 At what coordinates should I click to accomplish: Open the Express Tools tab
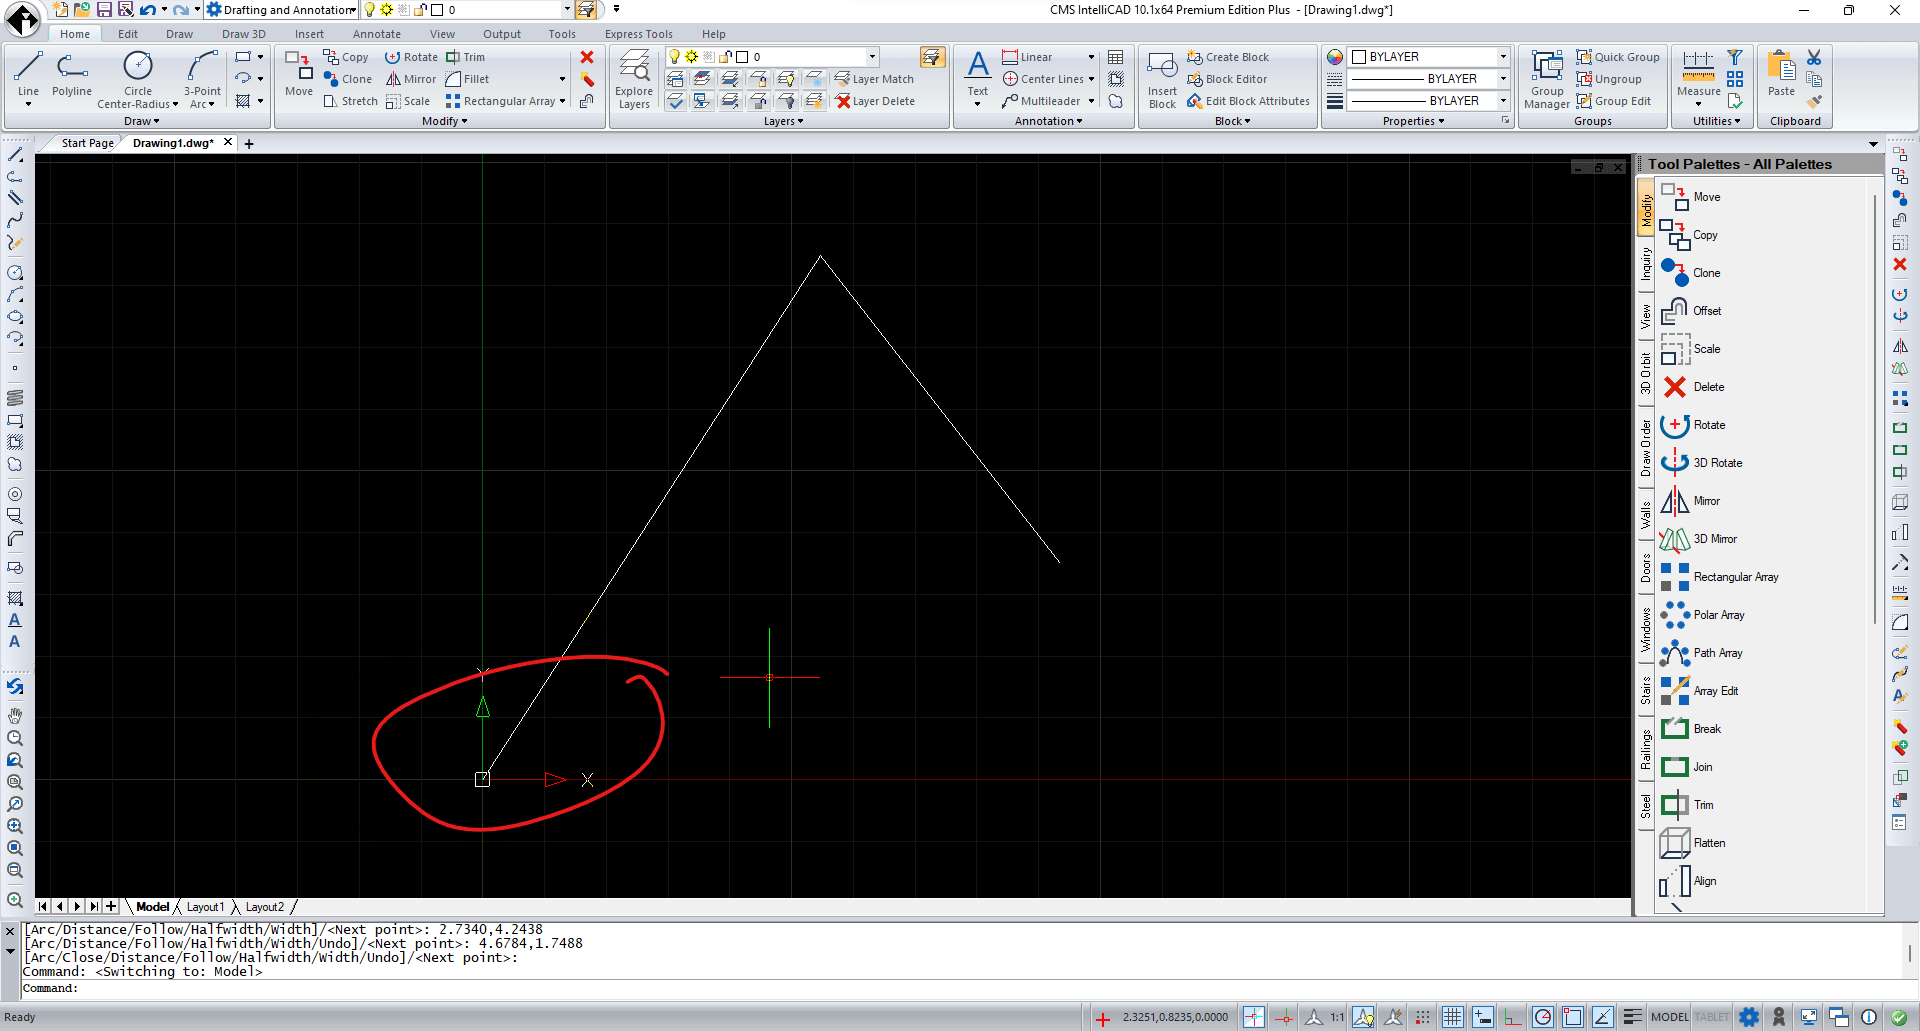tap(638, 34)
